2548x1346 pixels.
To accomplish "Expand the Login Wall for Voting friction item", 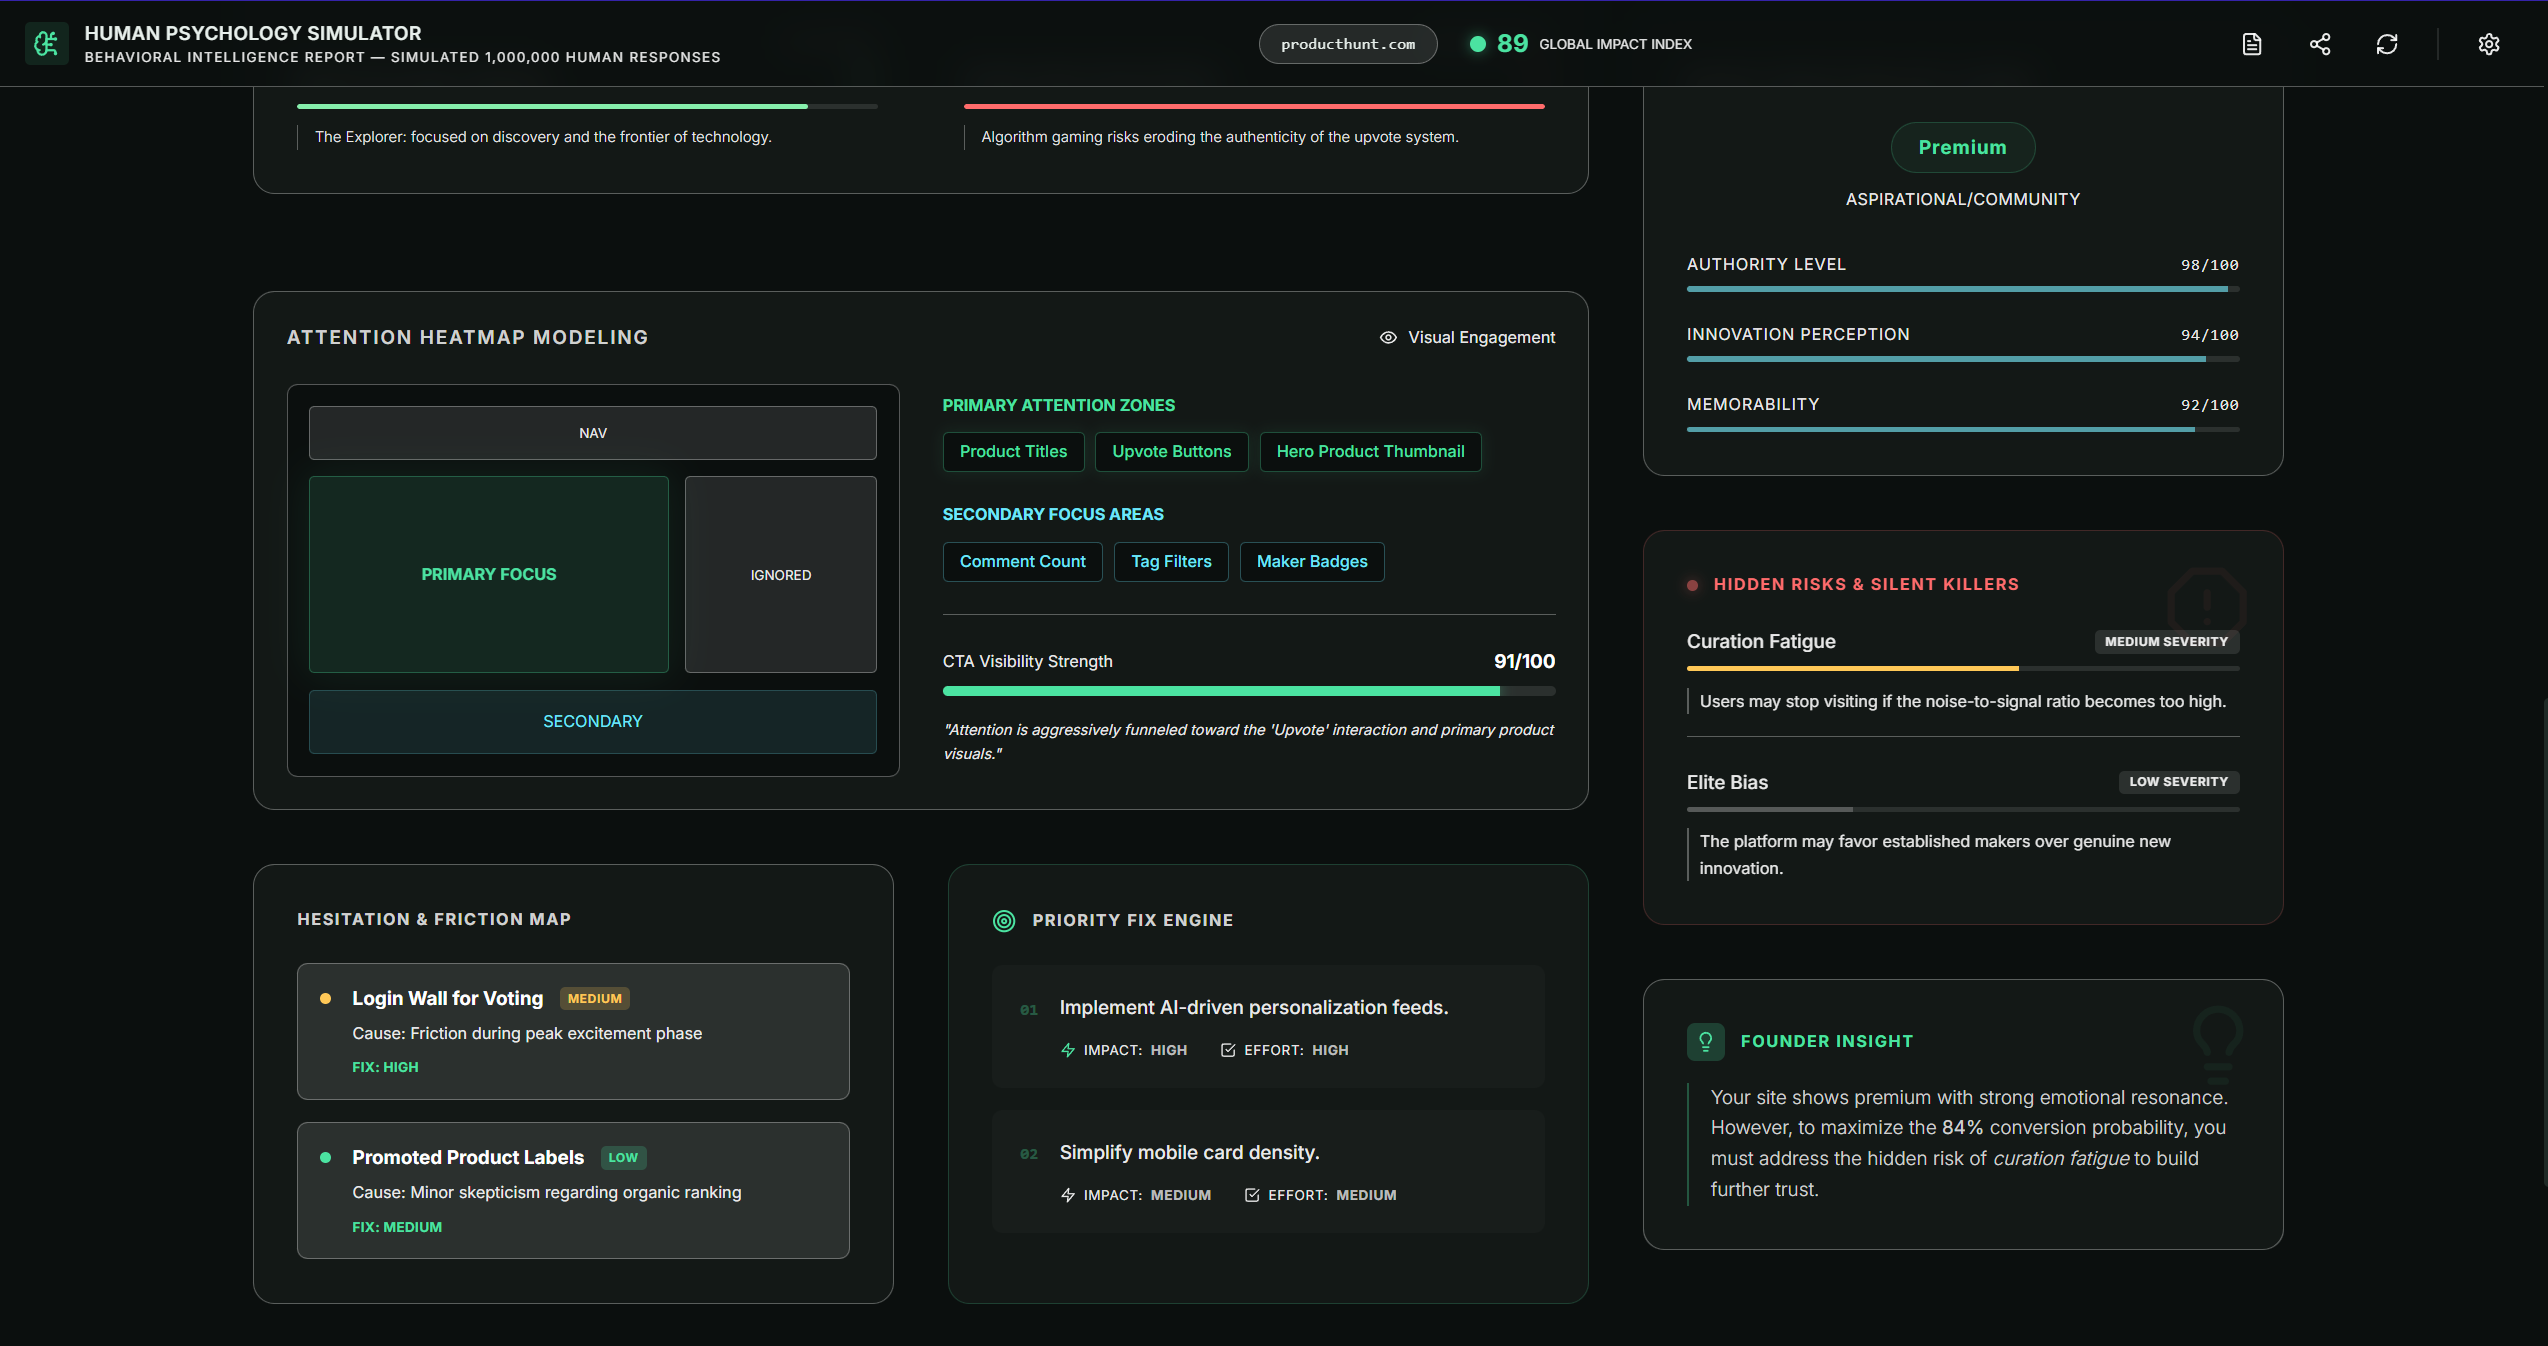I will pyautogui.click(x=573, y=1031).
